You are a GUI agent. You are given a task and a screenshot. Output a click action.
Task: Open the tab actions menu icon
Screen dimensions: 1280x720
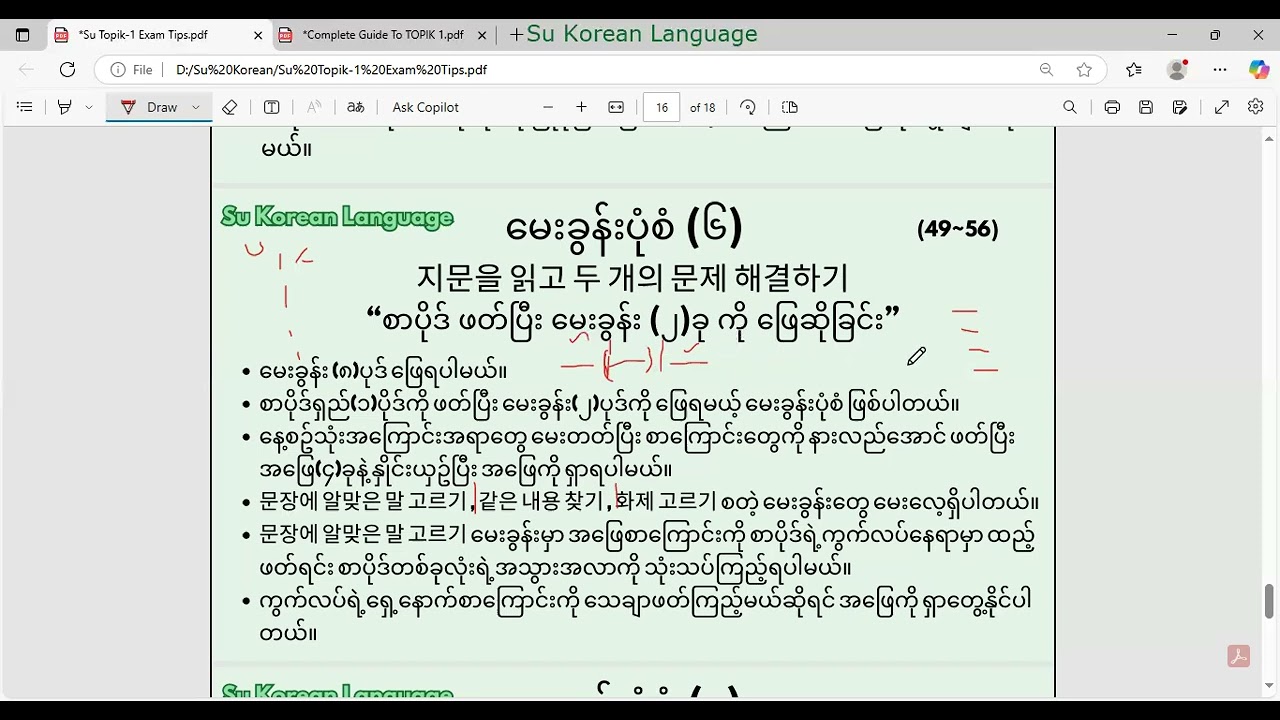coord(22,35)
